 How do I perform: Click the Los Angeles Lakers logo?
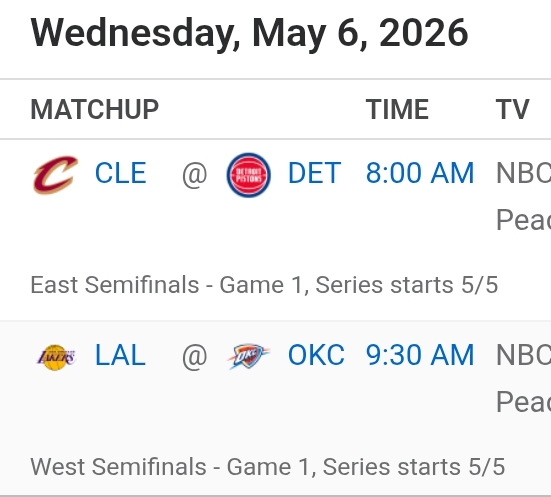click(56, 357)
